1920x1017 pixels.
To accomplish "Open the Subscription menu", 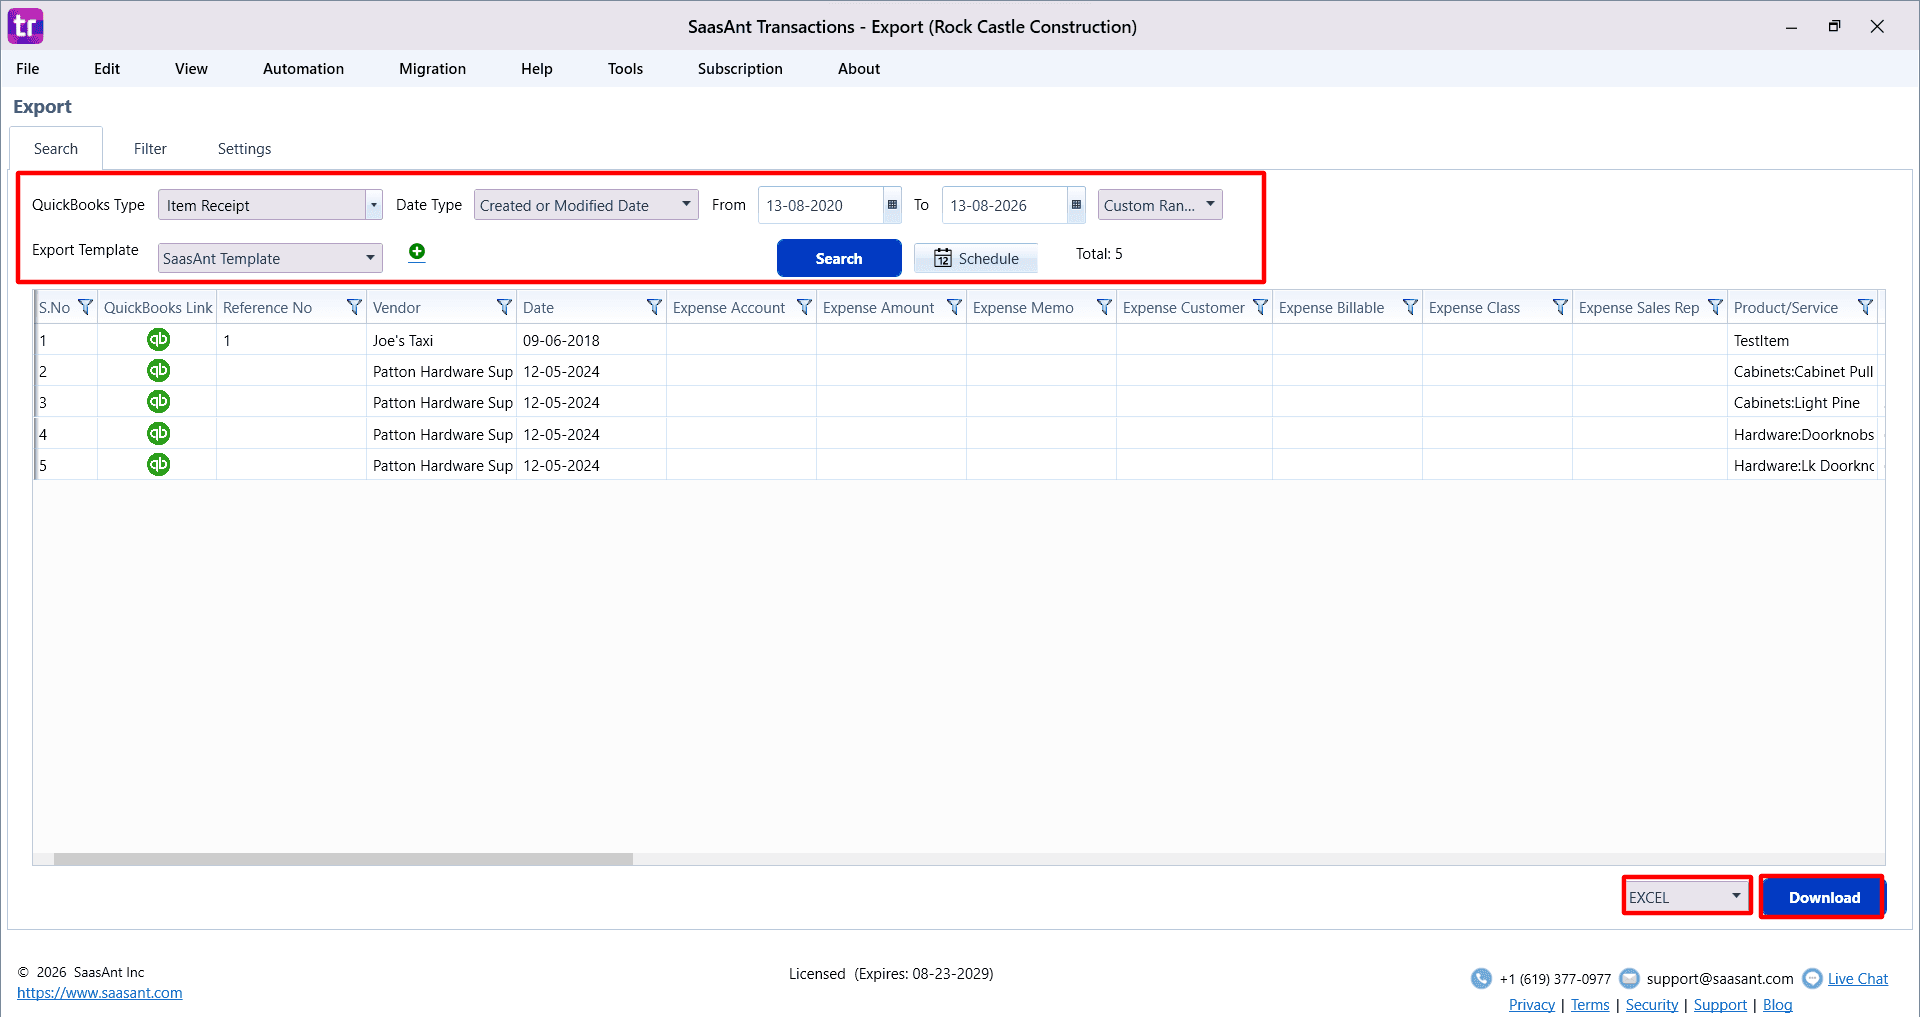I will coord(740,69).
